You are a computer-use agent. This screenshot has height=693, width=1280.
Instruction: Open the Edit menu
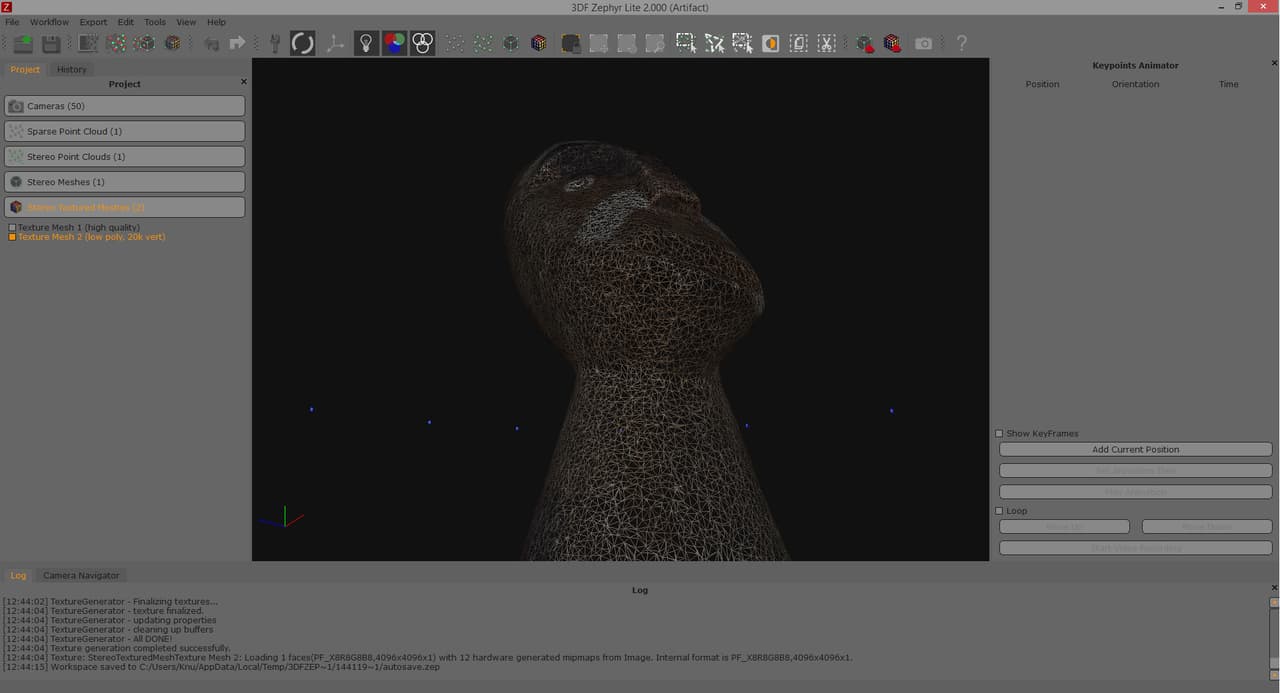(126, 22)
